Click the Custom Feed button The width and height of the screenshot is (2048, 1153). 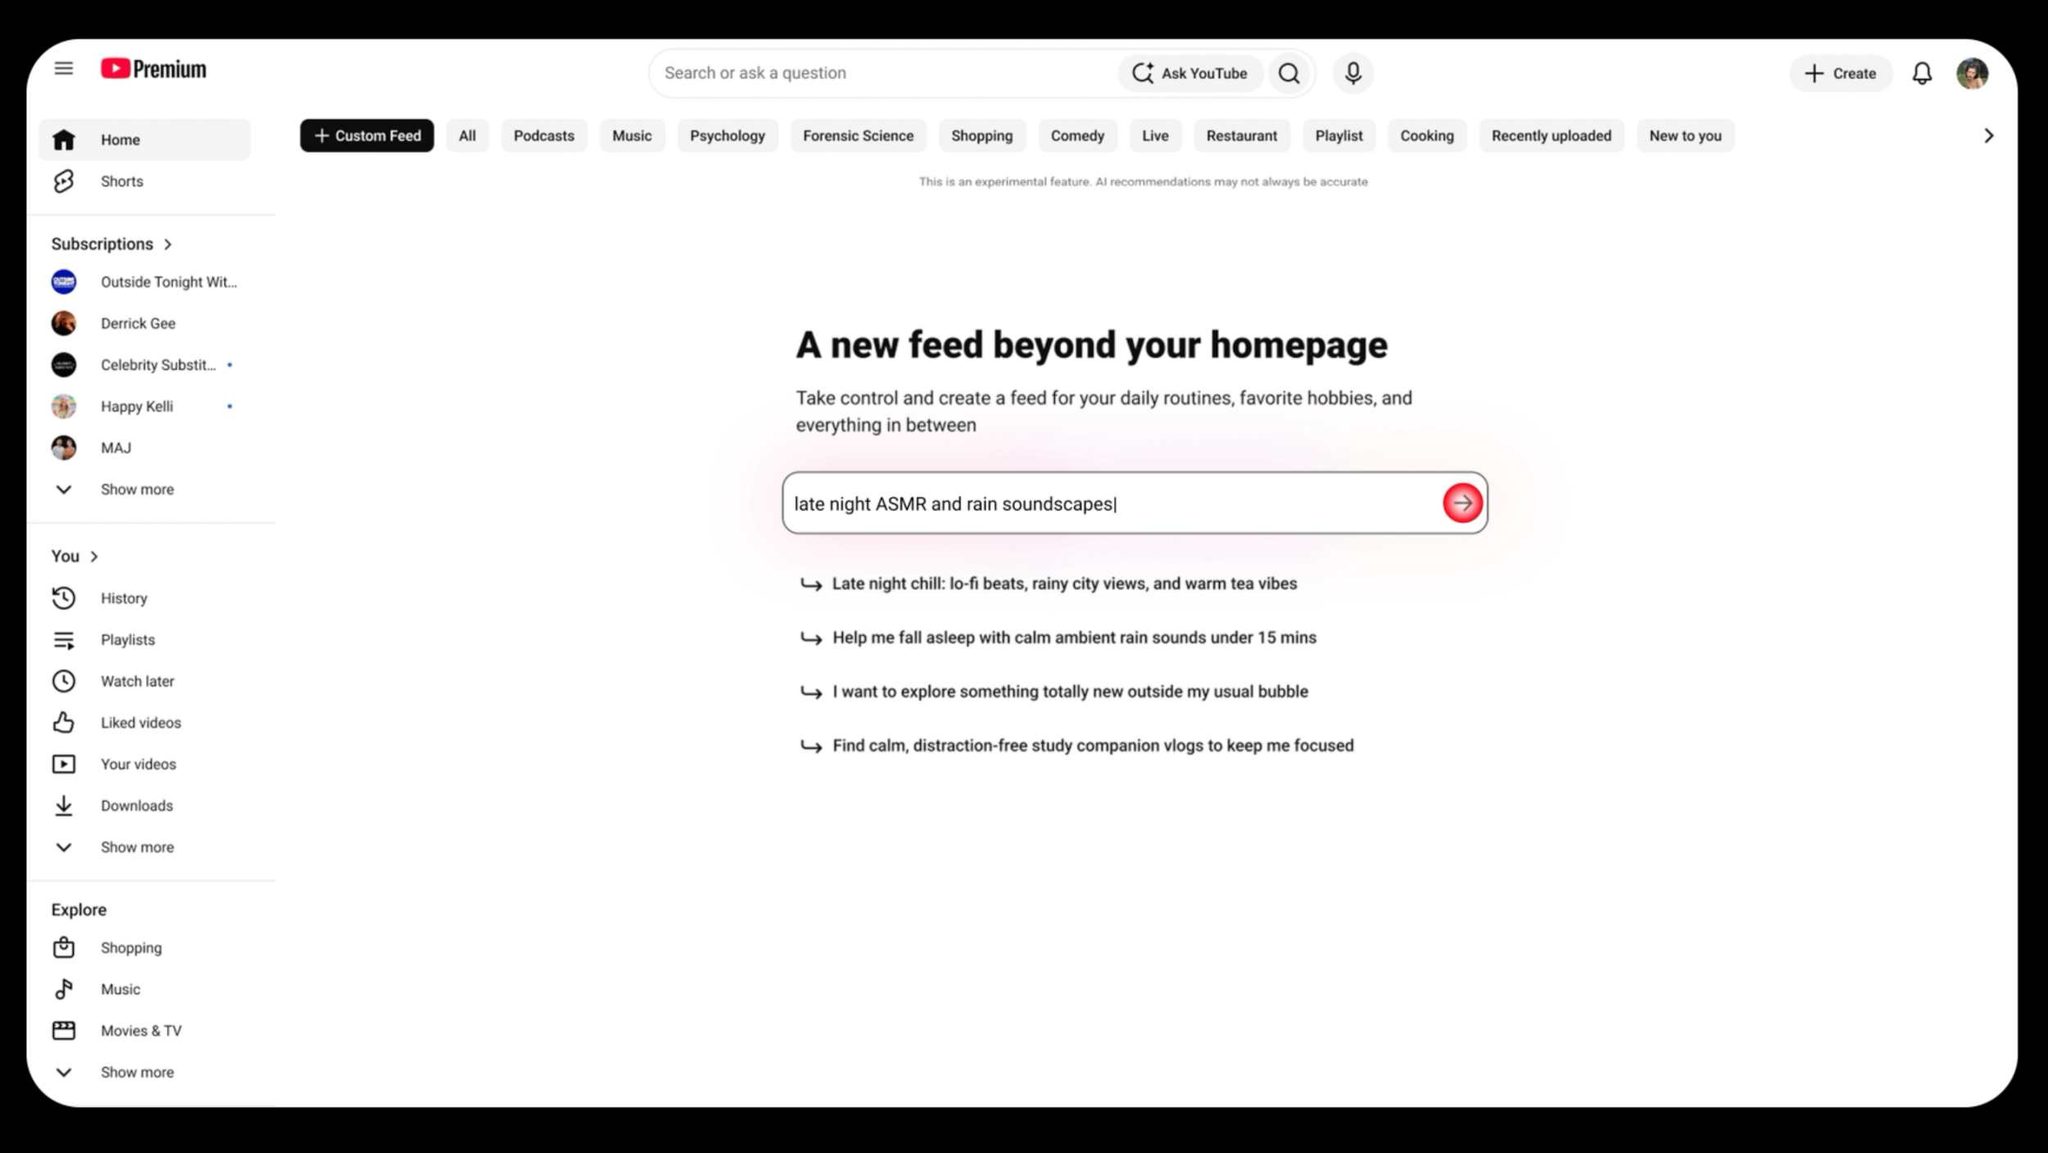coord(367,136)
